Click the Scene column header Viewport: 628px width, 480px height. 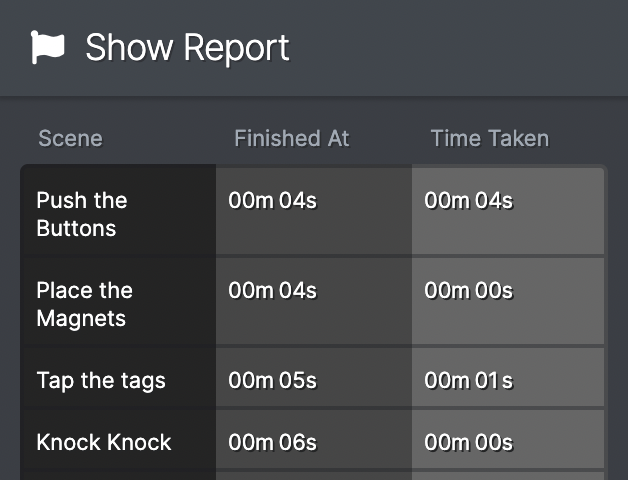70,139
